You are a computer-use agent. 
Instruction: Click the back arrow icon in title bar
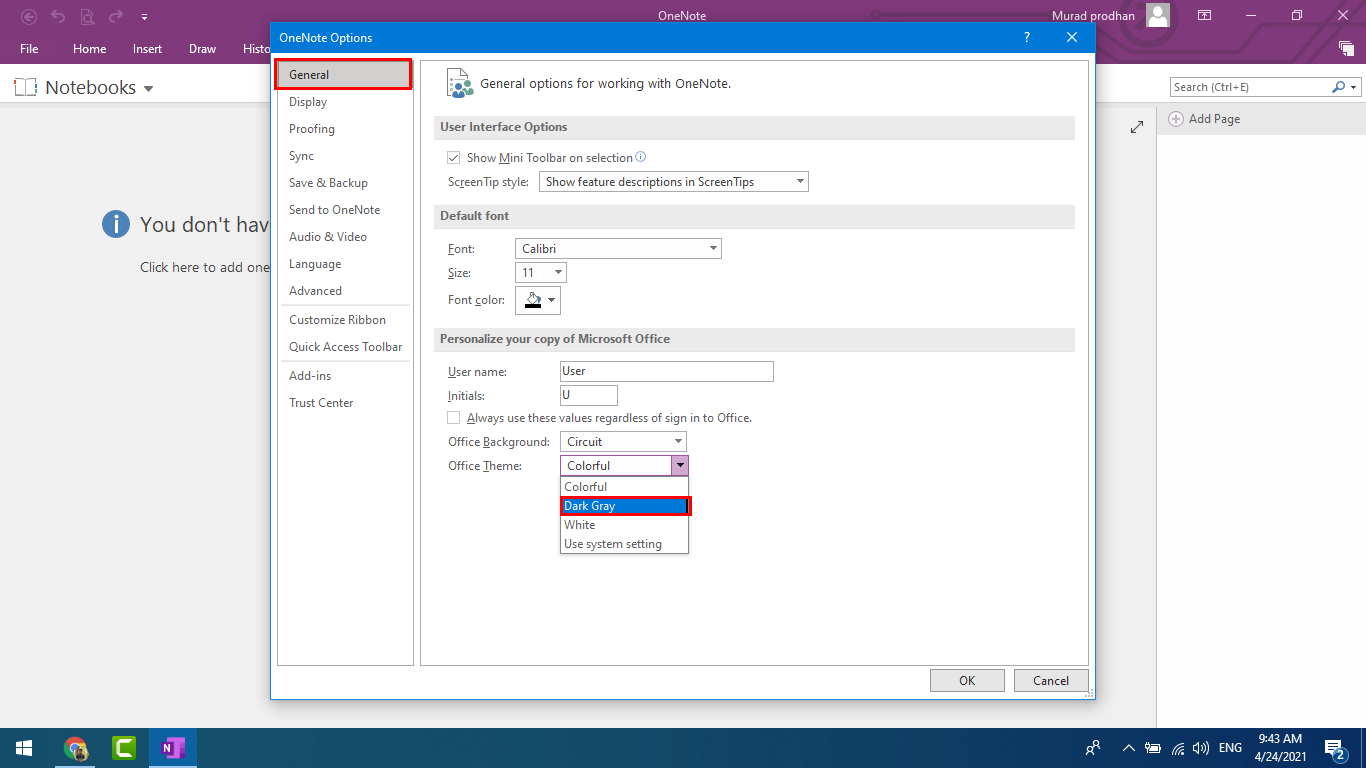point(30,16)
